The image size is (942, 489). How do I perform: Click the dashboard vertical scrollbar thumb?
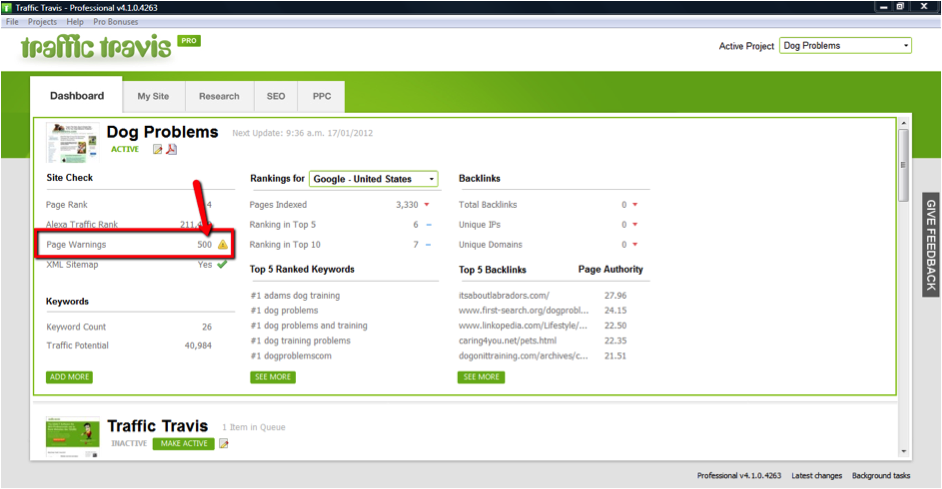tap(903, 165)
